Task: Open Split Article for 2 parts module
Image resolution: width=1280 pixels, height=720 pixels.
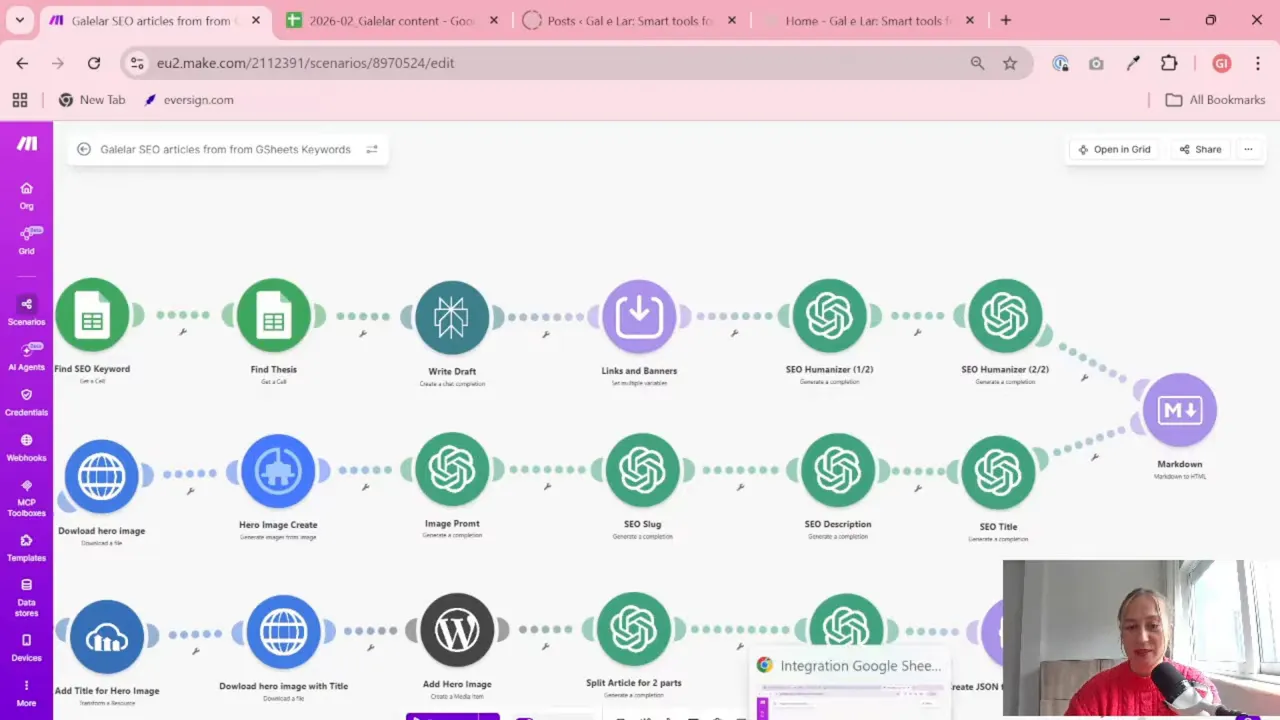Action: [x=633, y=629]
